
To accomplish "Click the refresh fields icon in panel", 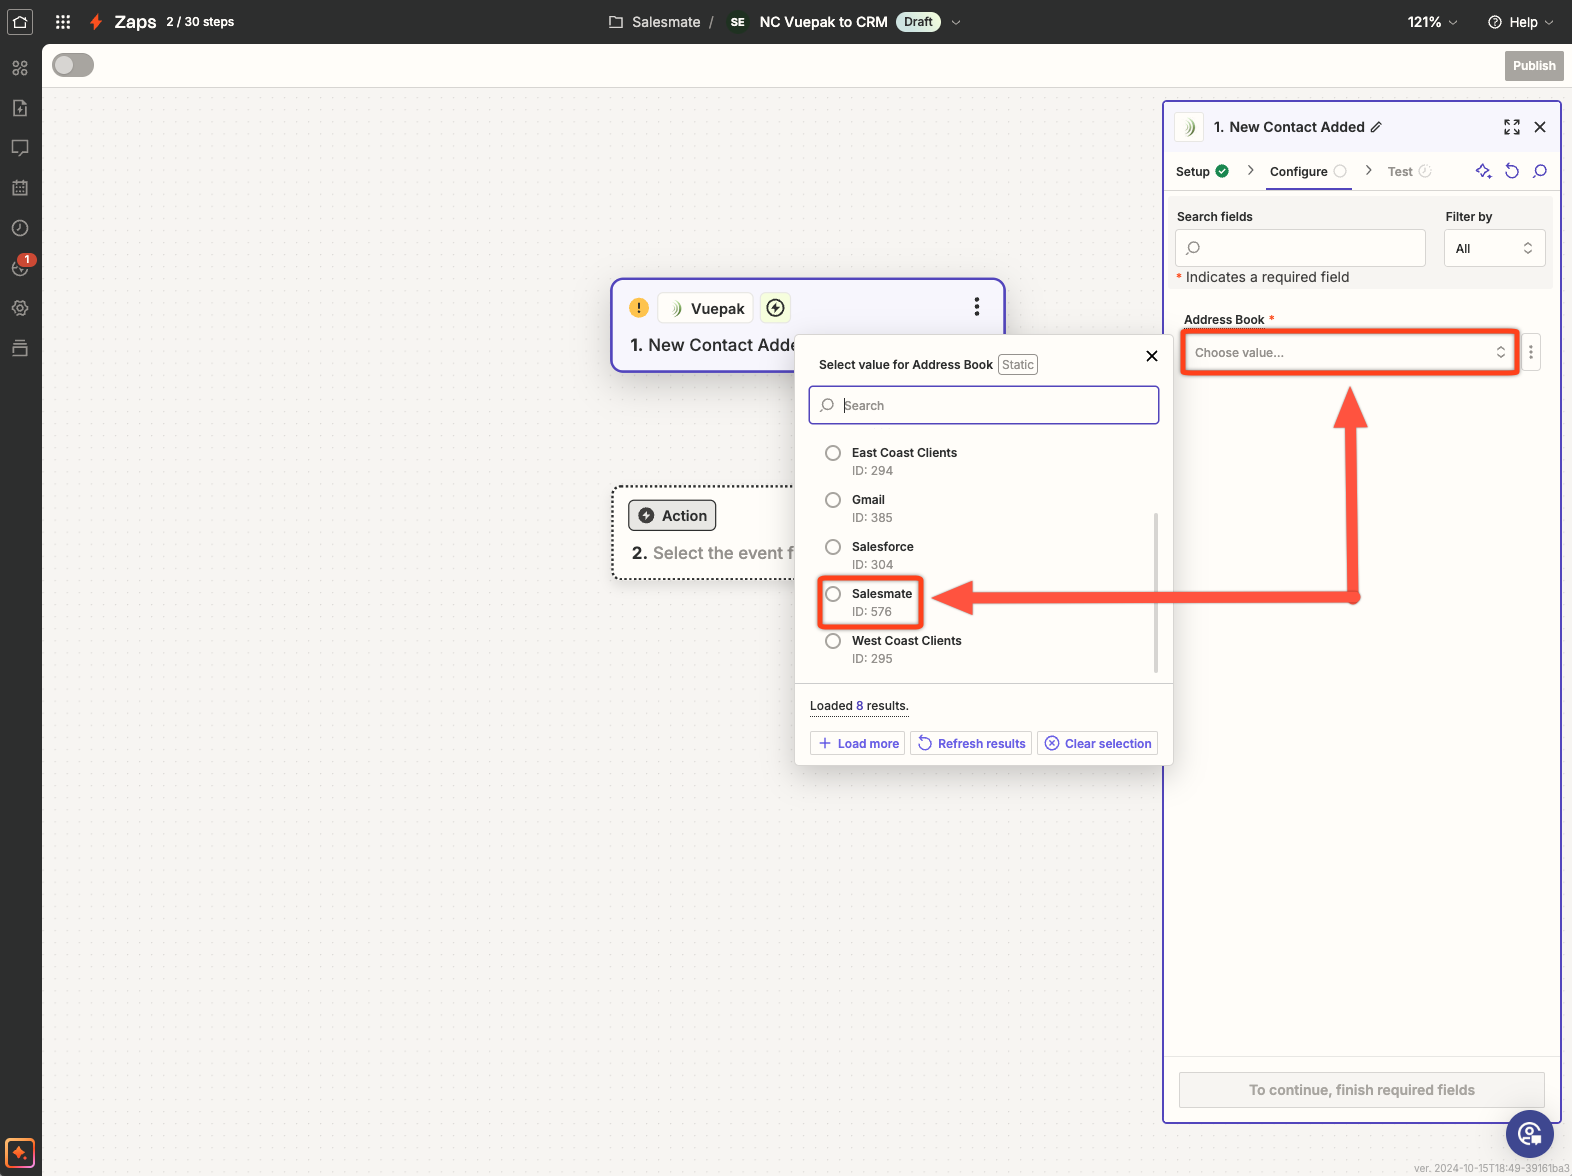I will tap(1512, 171).
